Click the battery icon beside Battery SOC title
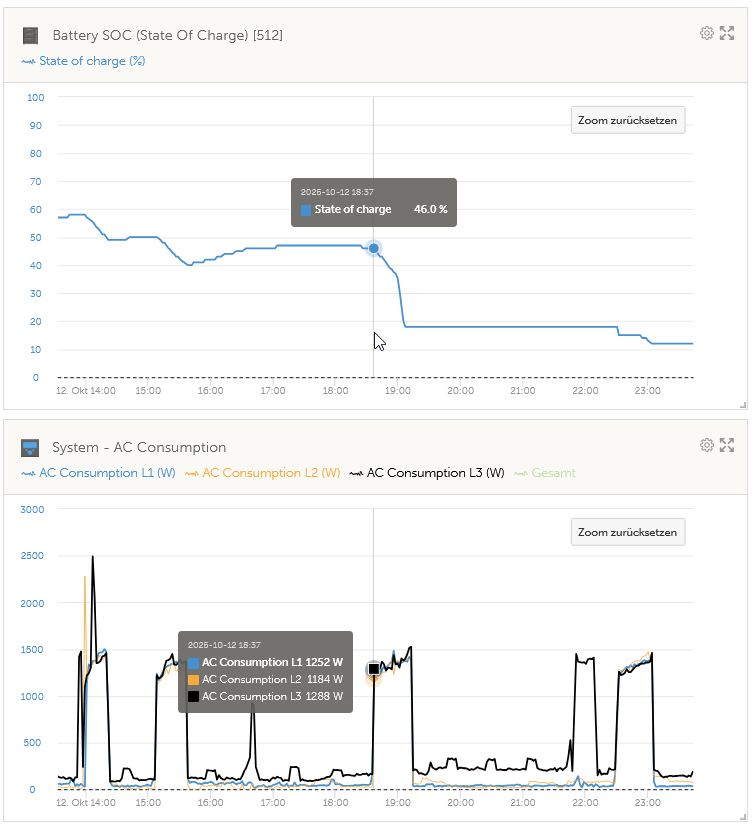This screenshot has width=755, height=827. point(31,36)
